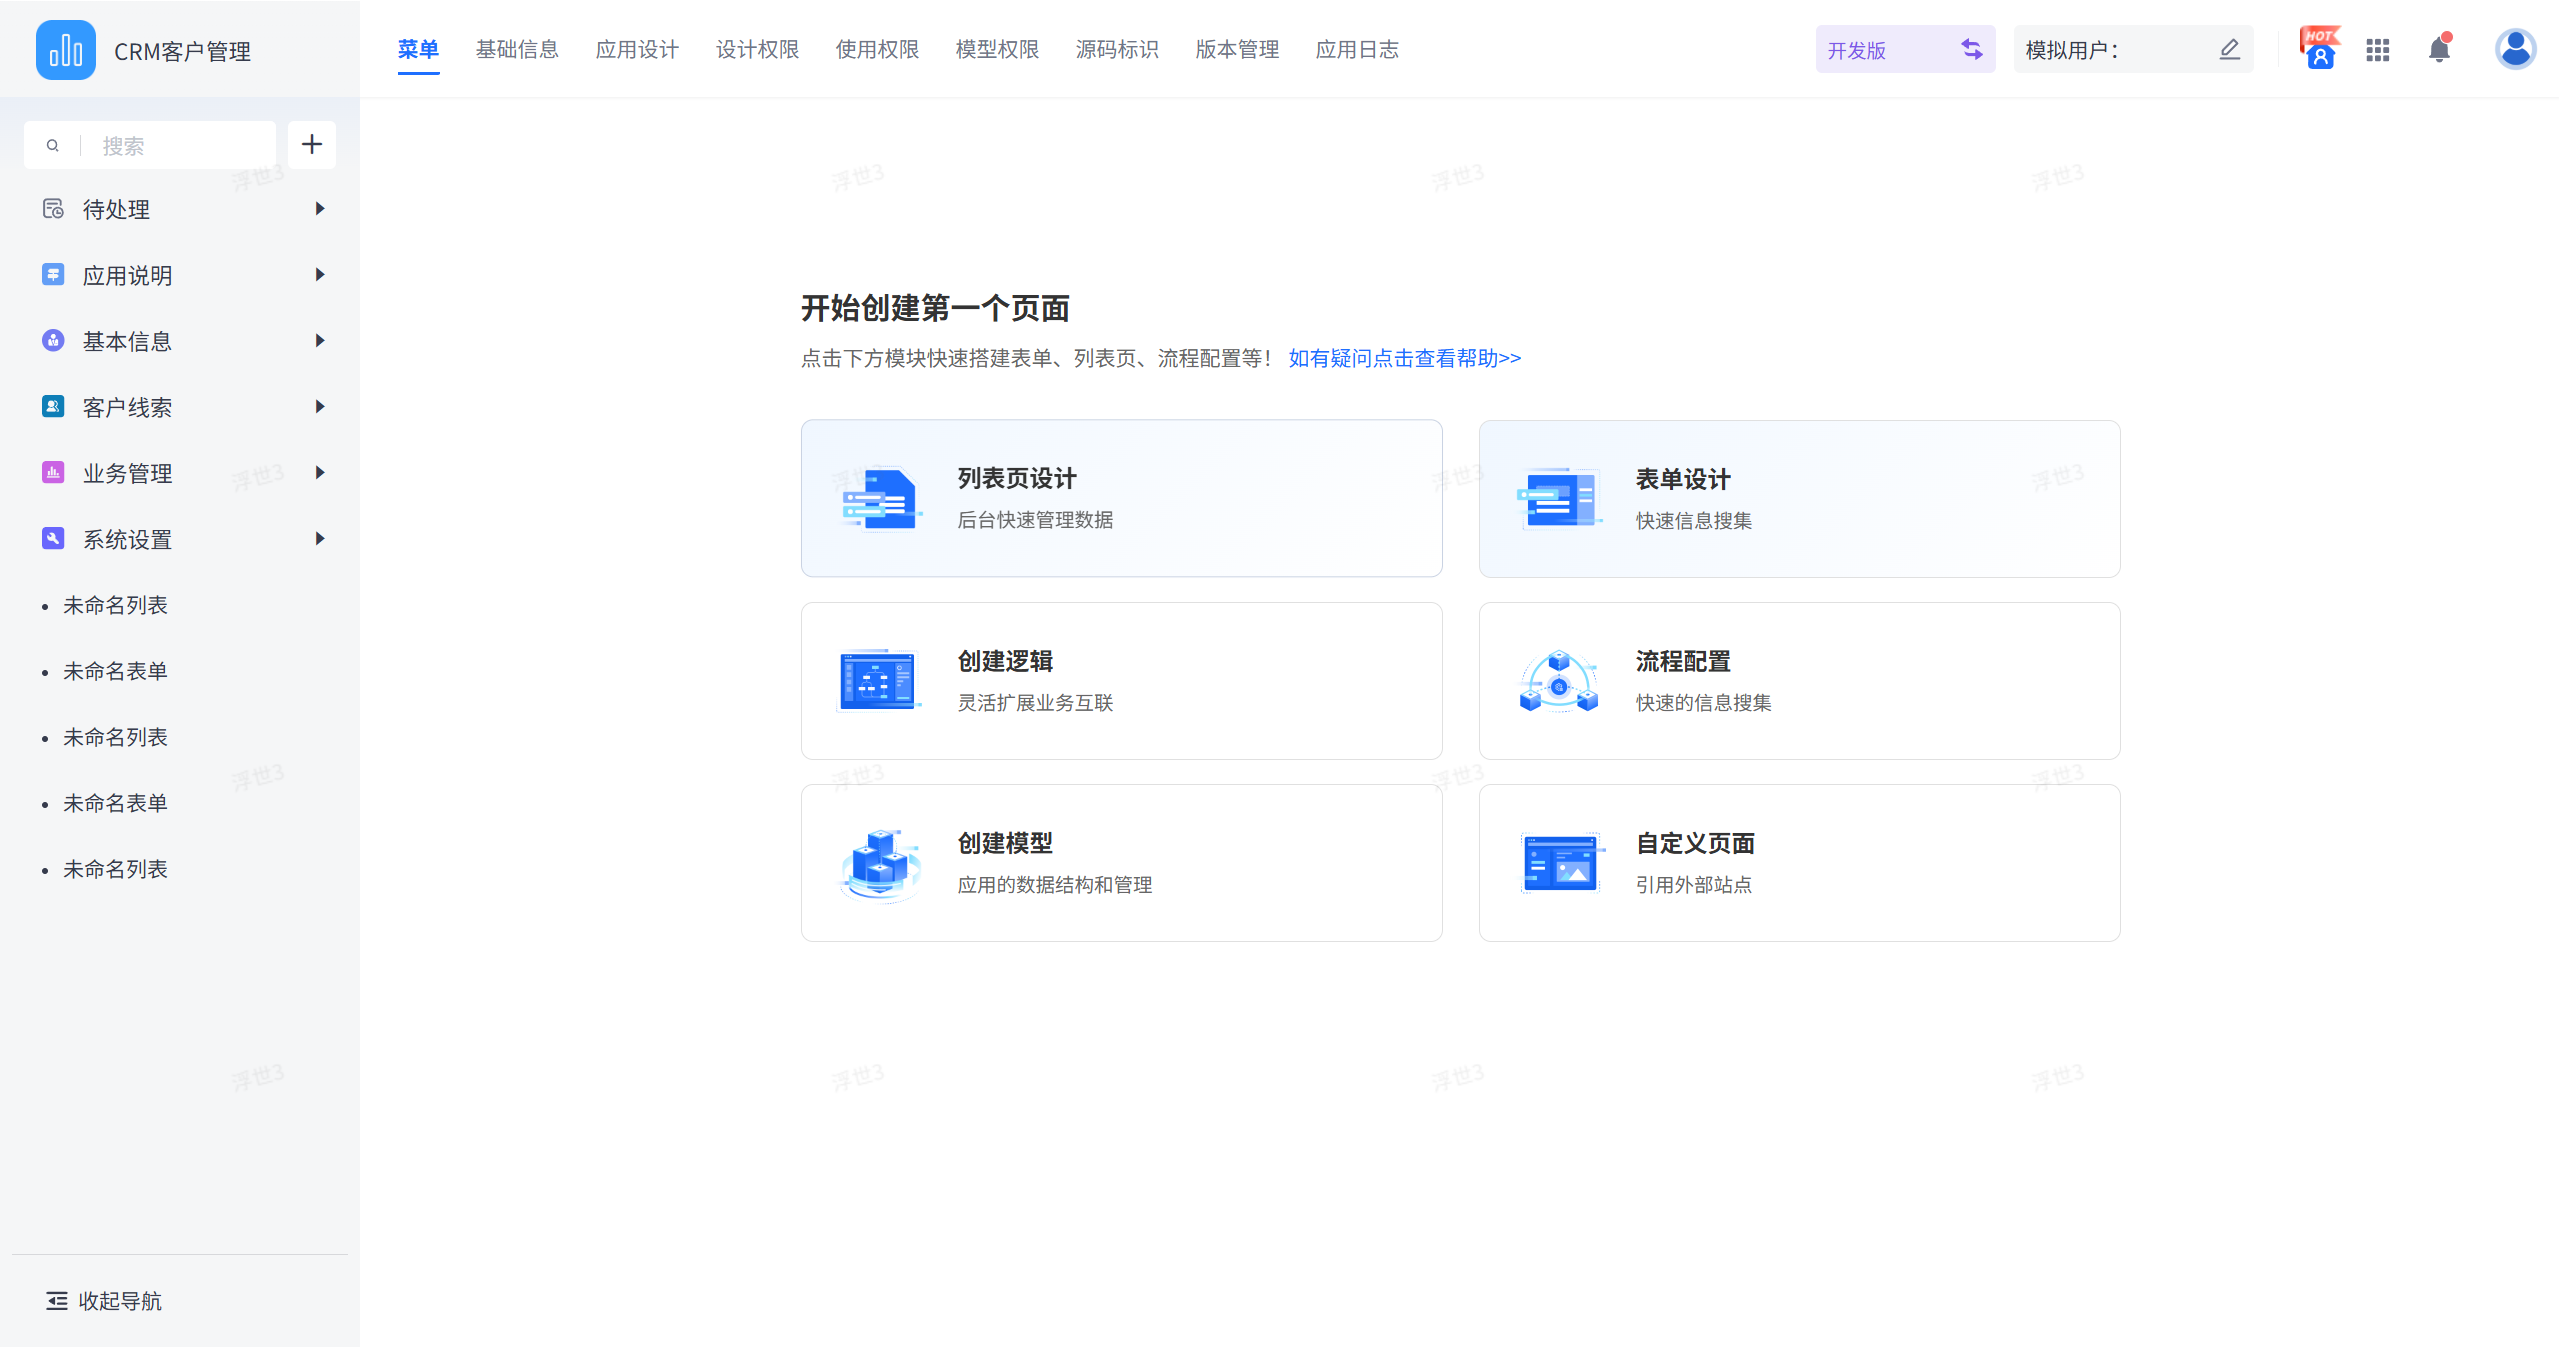
Task: Click the edit pencil for 模拟用户
Action: [2229, 49]
